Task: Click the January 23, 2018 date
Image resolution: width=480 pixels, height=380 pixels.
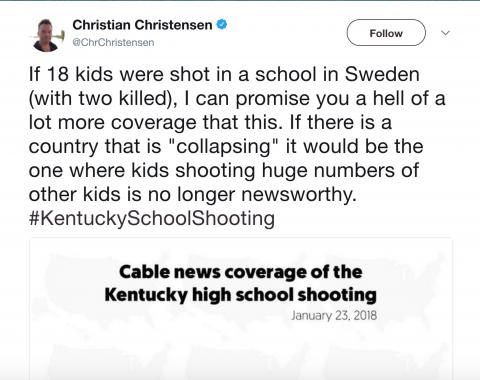Action: [334, 315]
